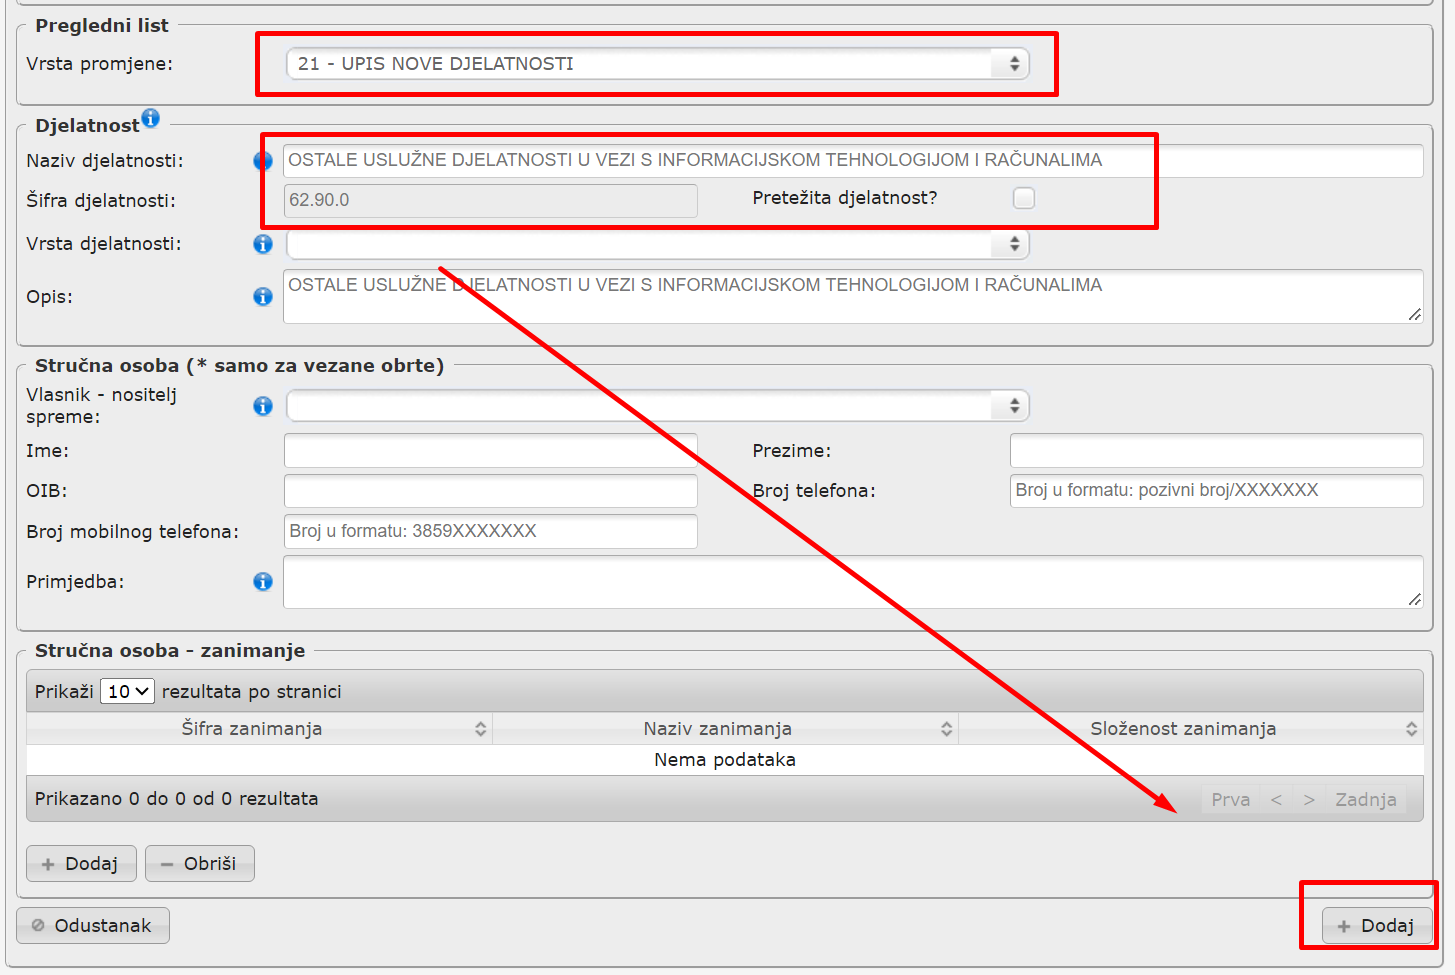Click Dodaj button under the zanimanje table
The height and width of the screenshot is (975, 1455).
pyautogui.click(x=81, y=864)
